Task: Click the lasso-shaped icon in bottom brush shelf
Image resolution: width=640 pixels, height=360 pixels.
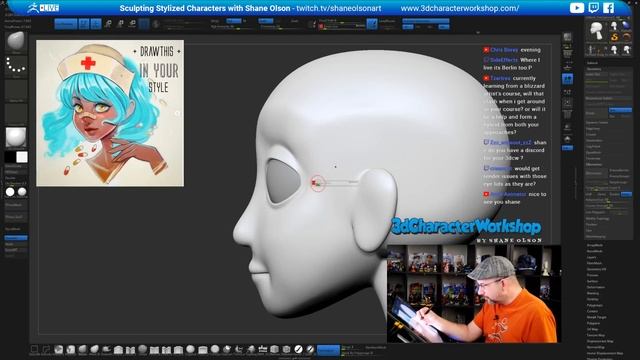Action: pos(47,349)
